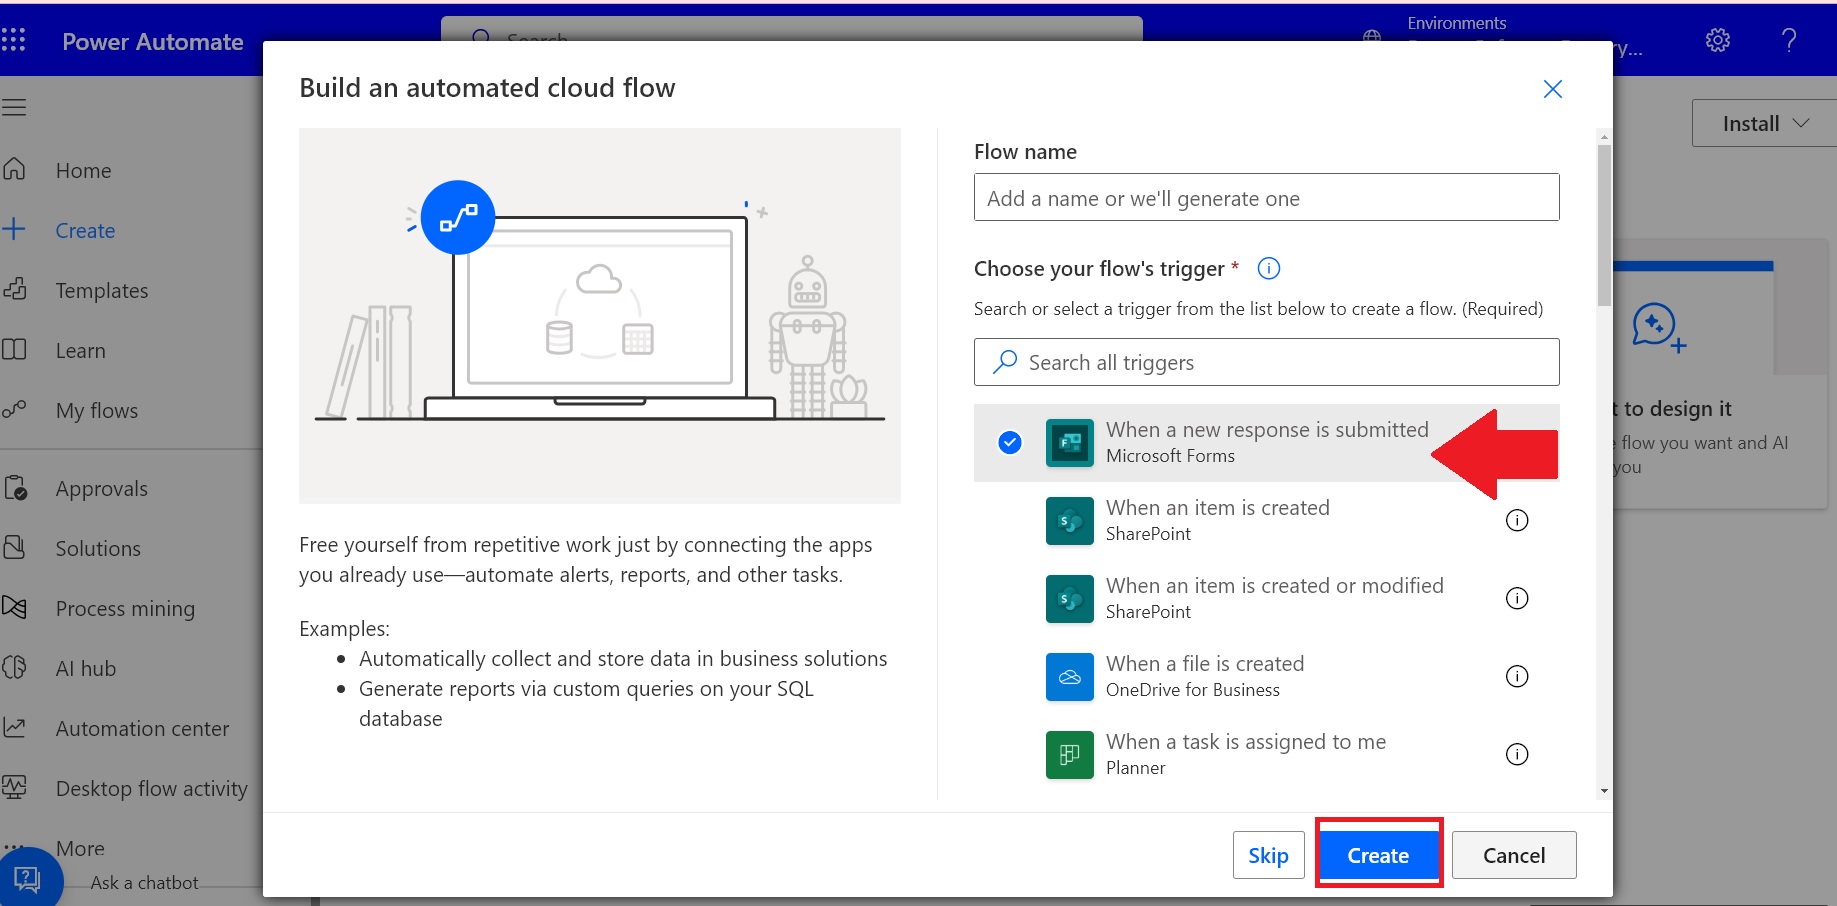Image resolution: width=1837 pixels, height=906 pixels.
Task: Select When a file is created trigger
Action: [x=1204, y=676]
